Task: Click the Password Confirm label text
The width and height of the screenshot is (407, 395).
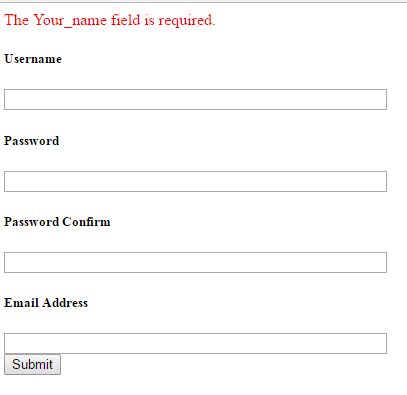Action: tap(57, 222)
